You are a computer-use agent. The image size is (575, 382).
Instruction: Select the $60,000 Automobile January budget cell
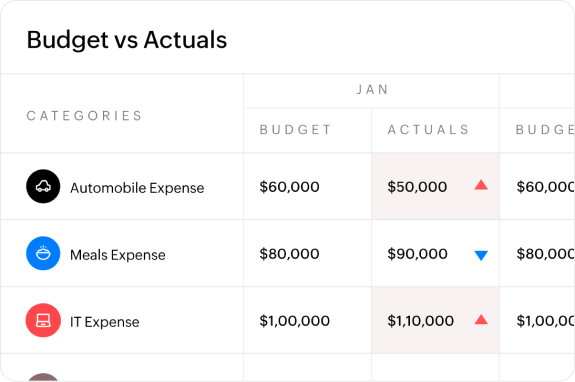(x=307, y=186)
